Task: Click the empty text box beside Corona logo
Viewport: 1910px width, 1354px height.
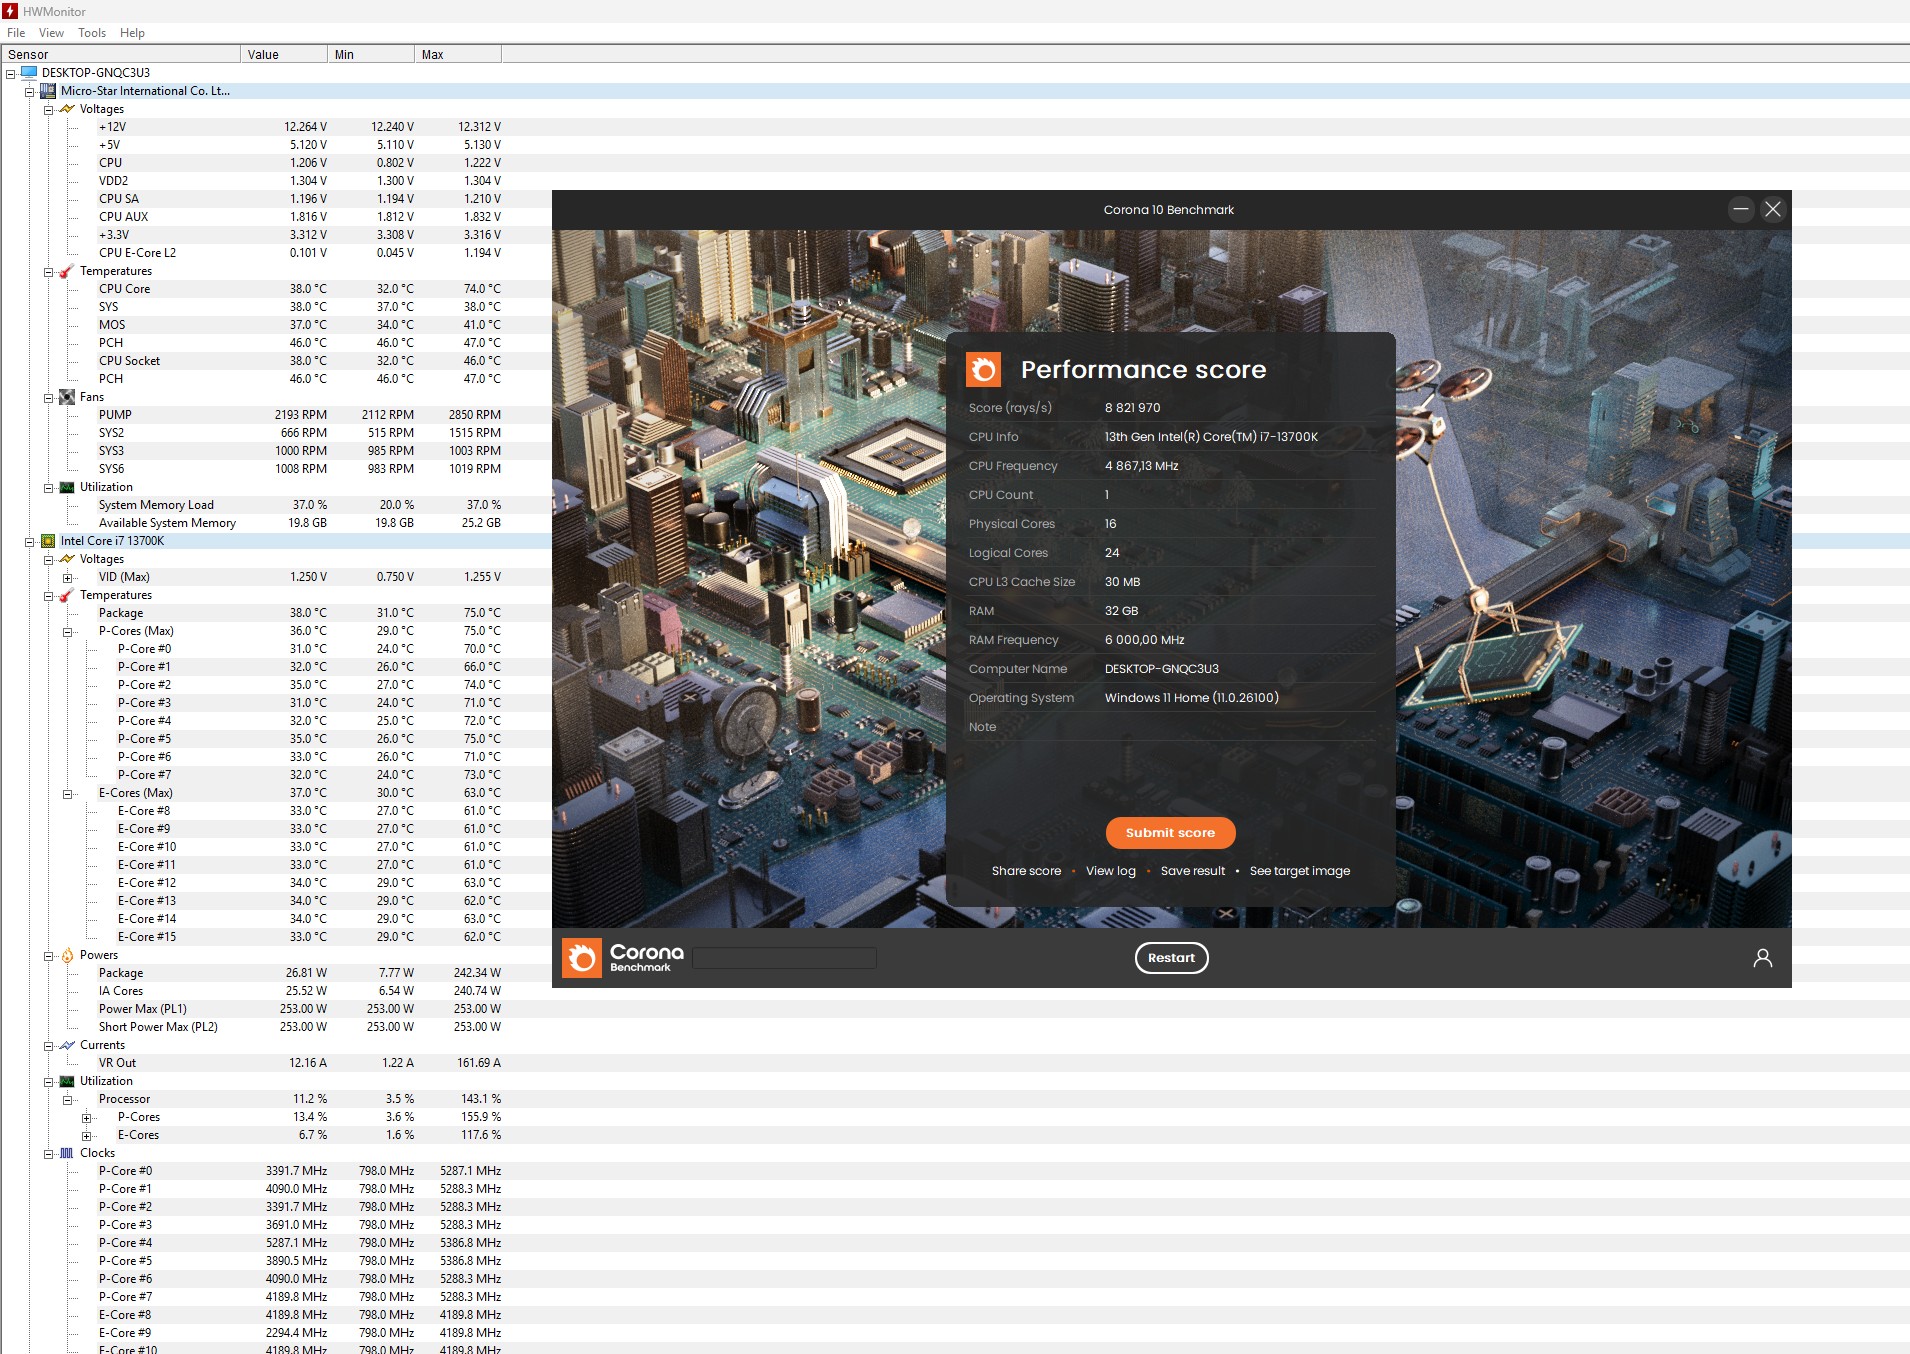Action: pos(784,958)
